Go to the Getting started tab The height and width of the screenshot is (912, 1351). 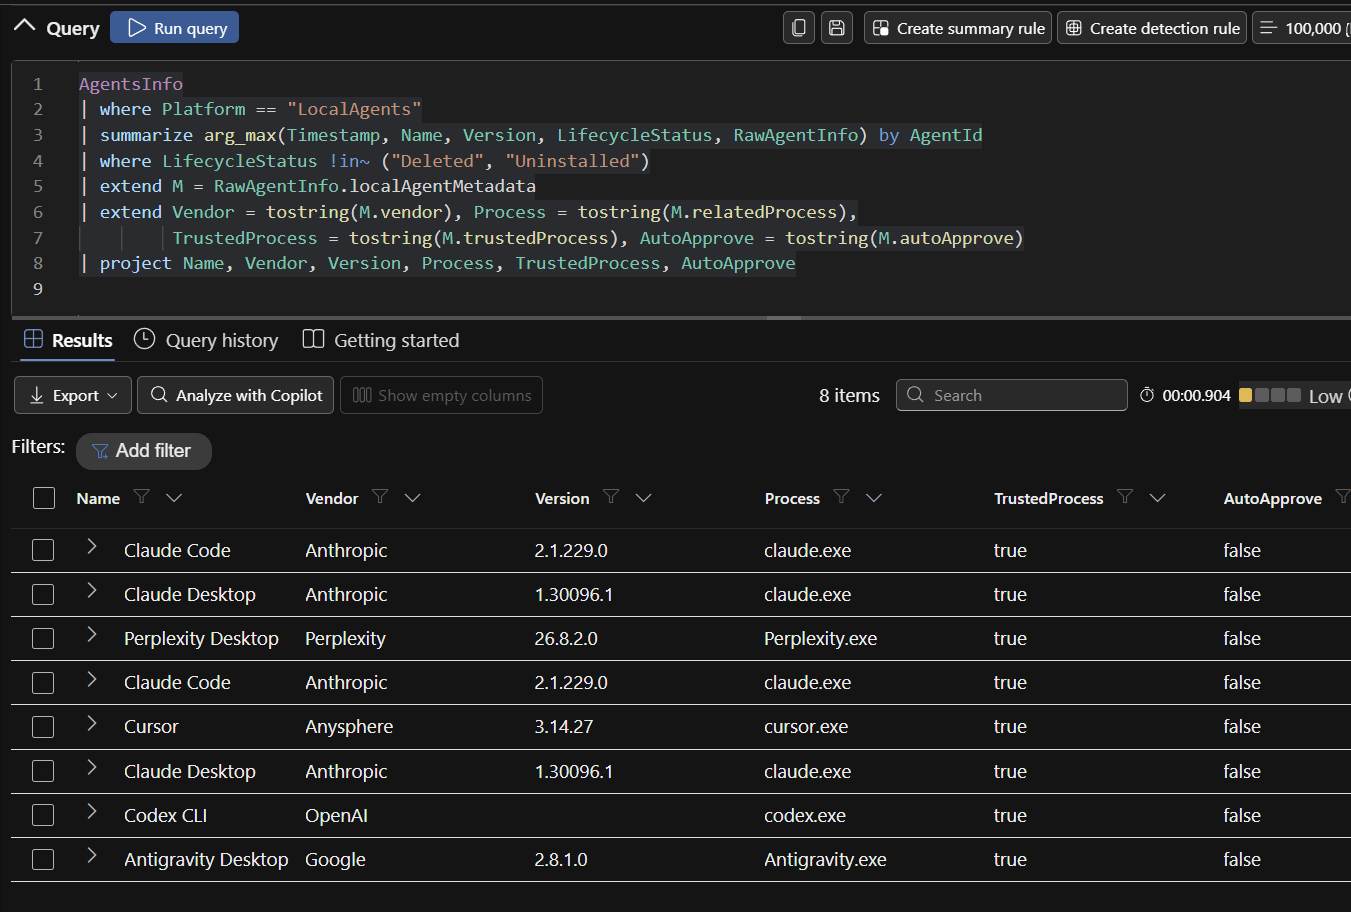pyautogui.click(x=381, y=340)
